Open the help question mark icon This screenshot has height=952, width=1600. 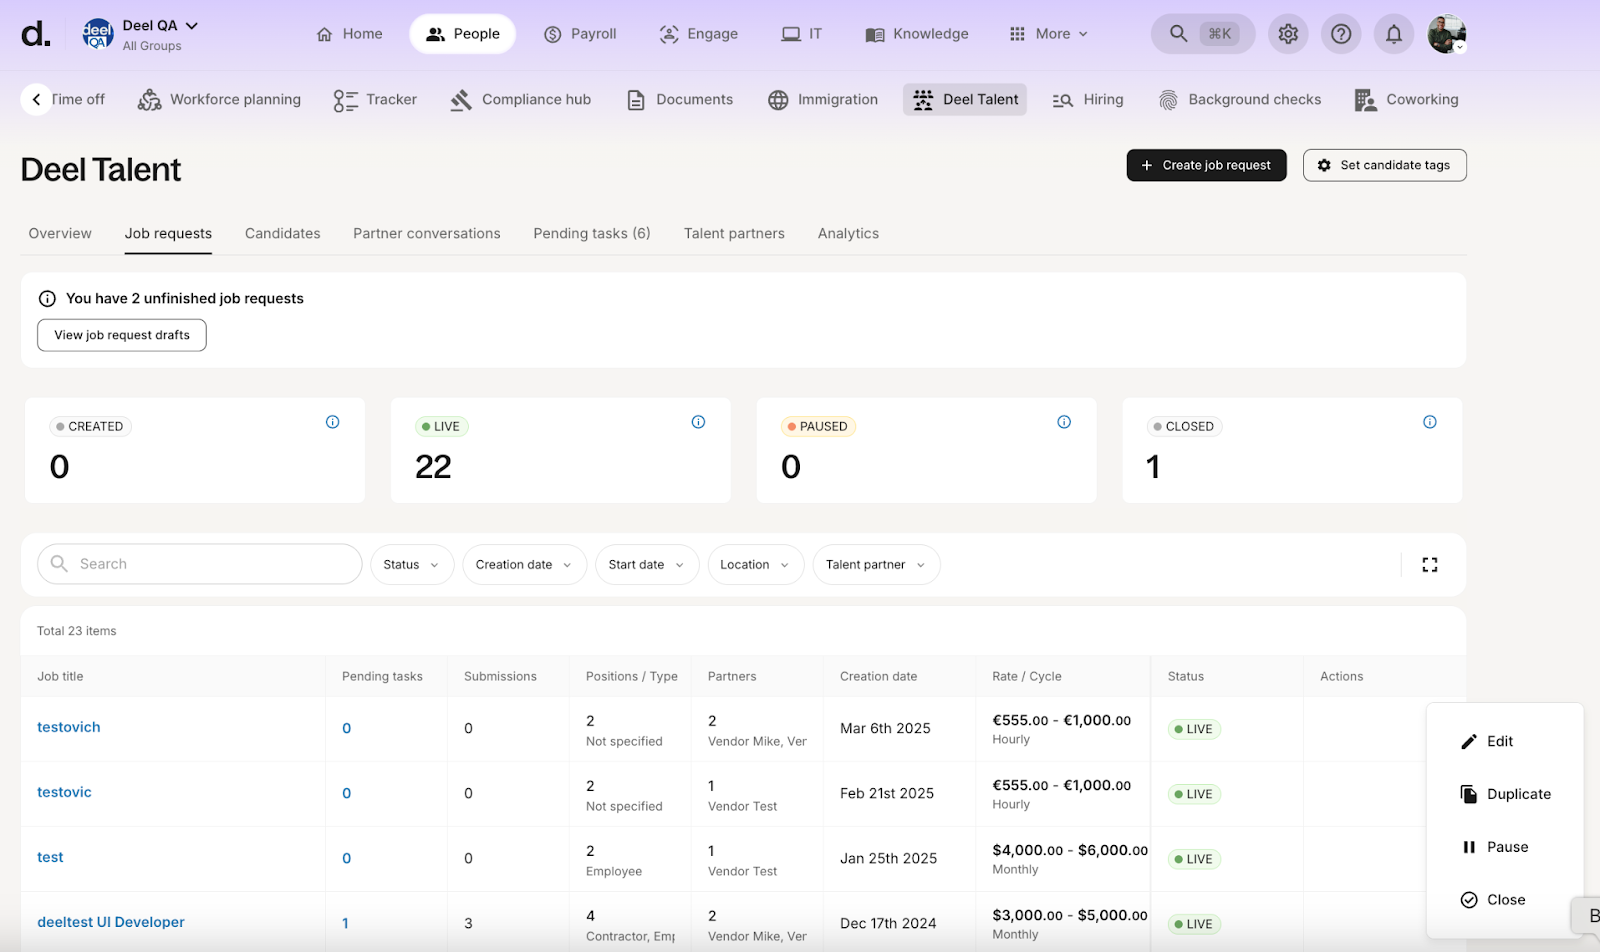[1341, 34]
